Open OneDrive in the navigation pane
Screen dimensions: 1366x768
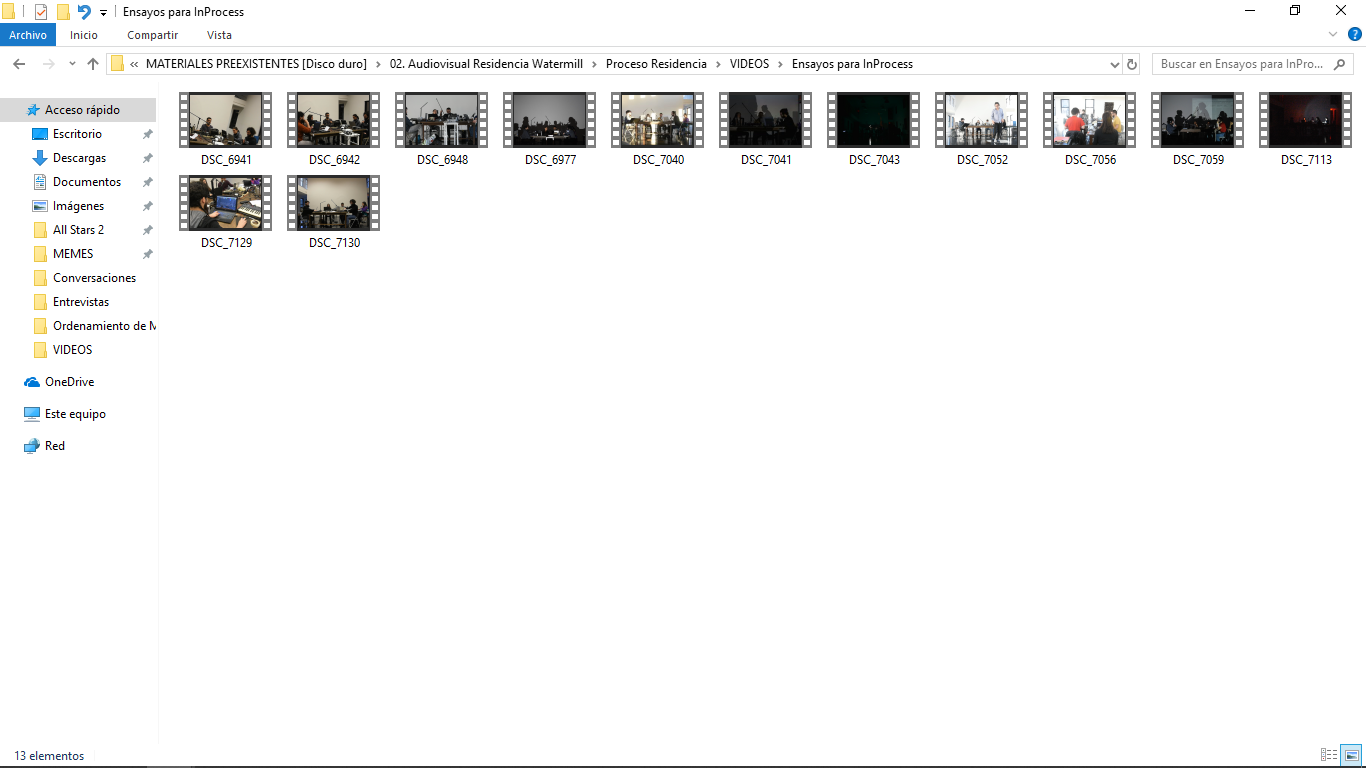[69, 382]
